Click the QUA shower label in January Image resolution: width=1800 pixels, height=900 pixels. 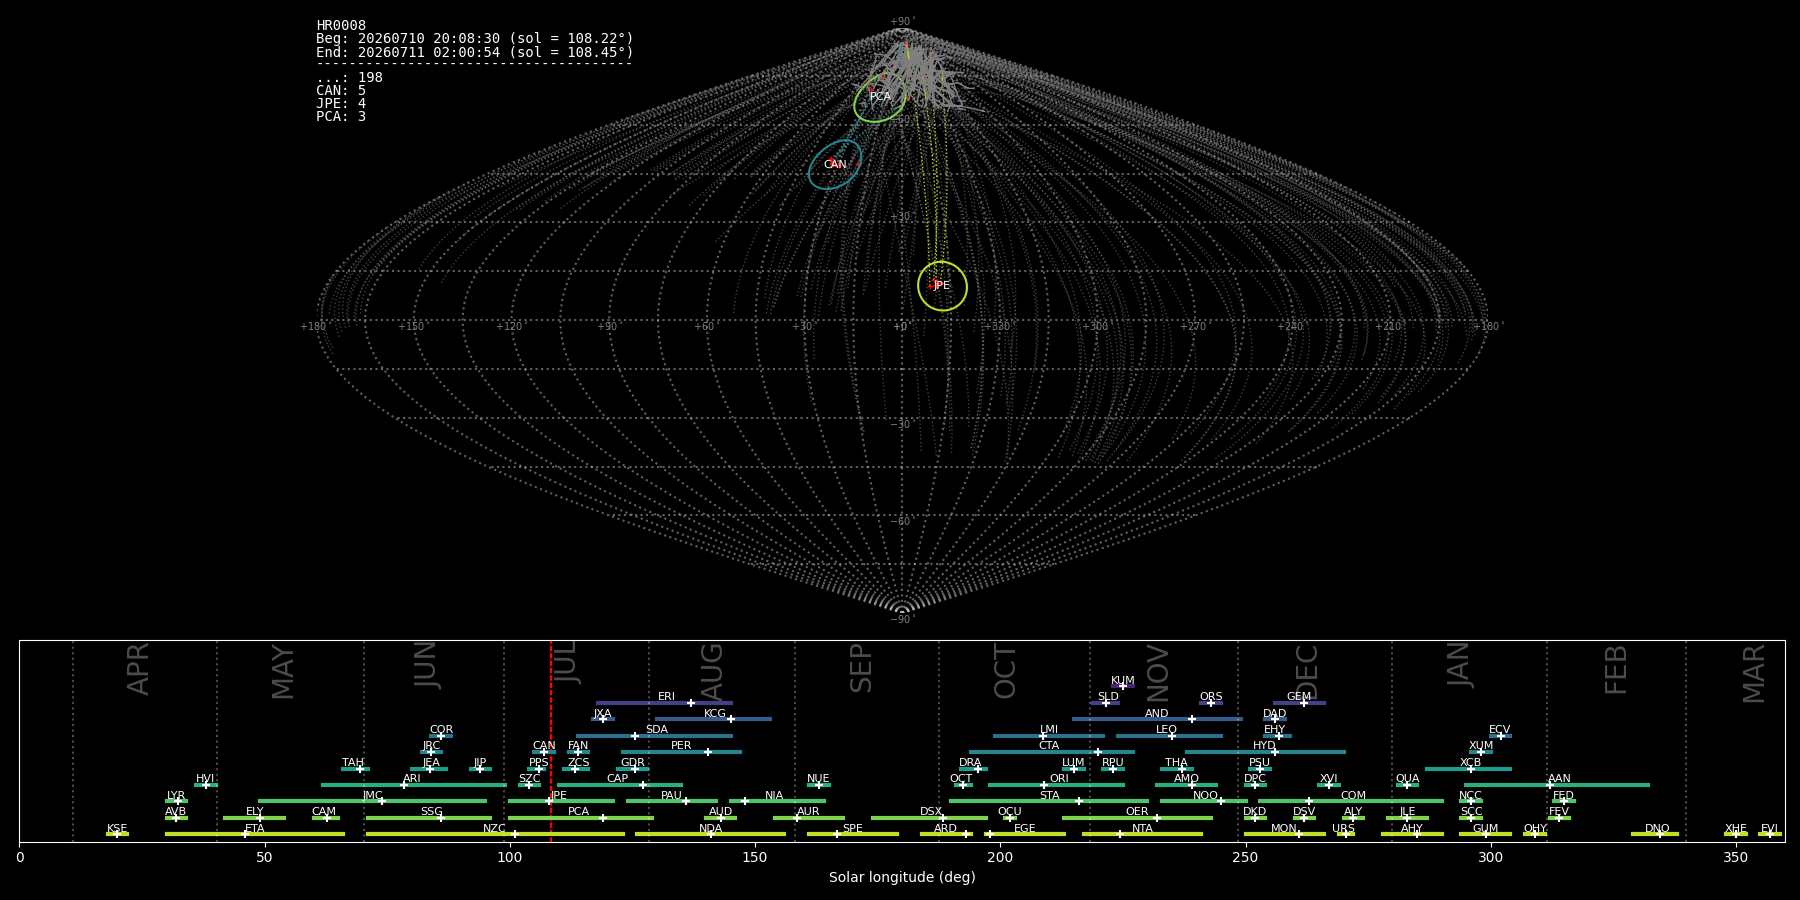tap(1407, 779)
